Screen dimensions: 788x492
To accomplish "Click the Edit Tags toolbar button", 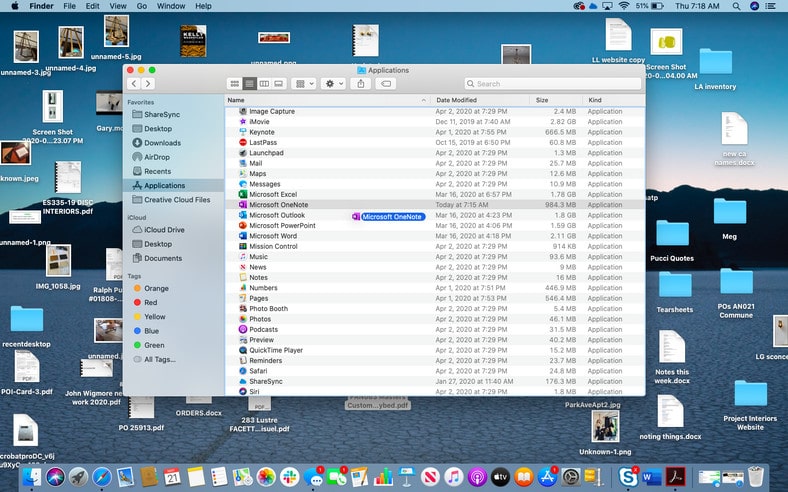I will [386, 84].
